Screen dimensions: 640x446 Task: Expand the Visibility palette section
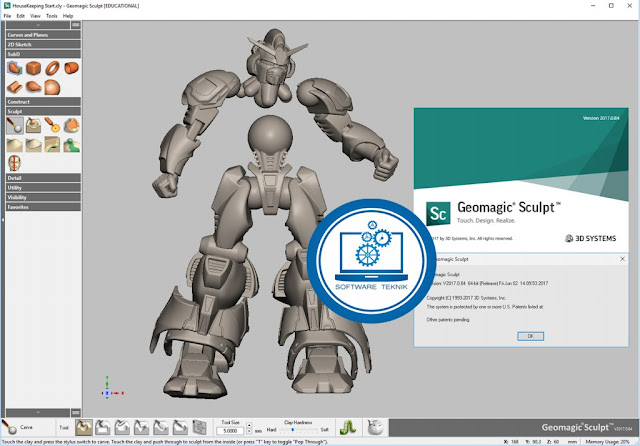[x=43, y=197]
